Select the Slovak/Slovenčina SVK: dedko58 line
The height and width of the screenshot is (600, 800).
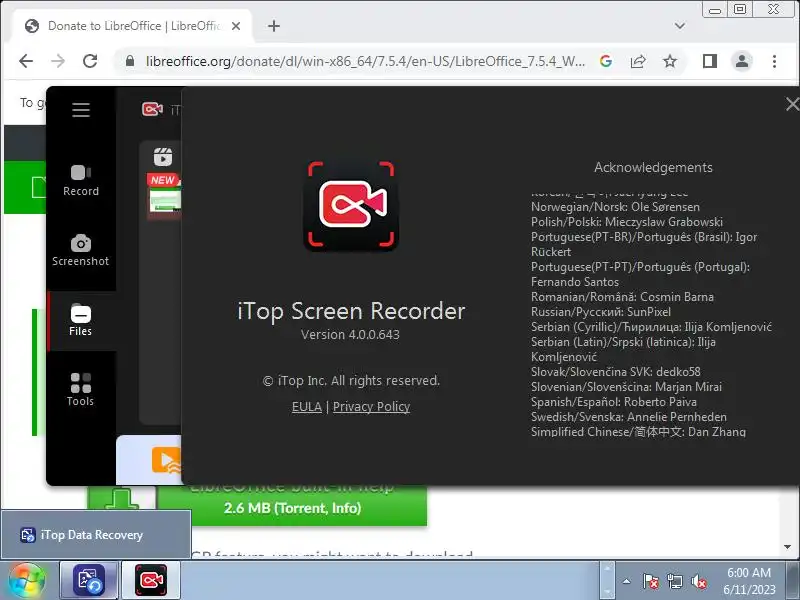615,372
